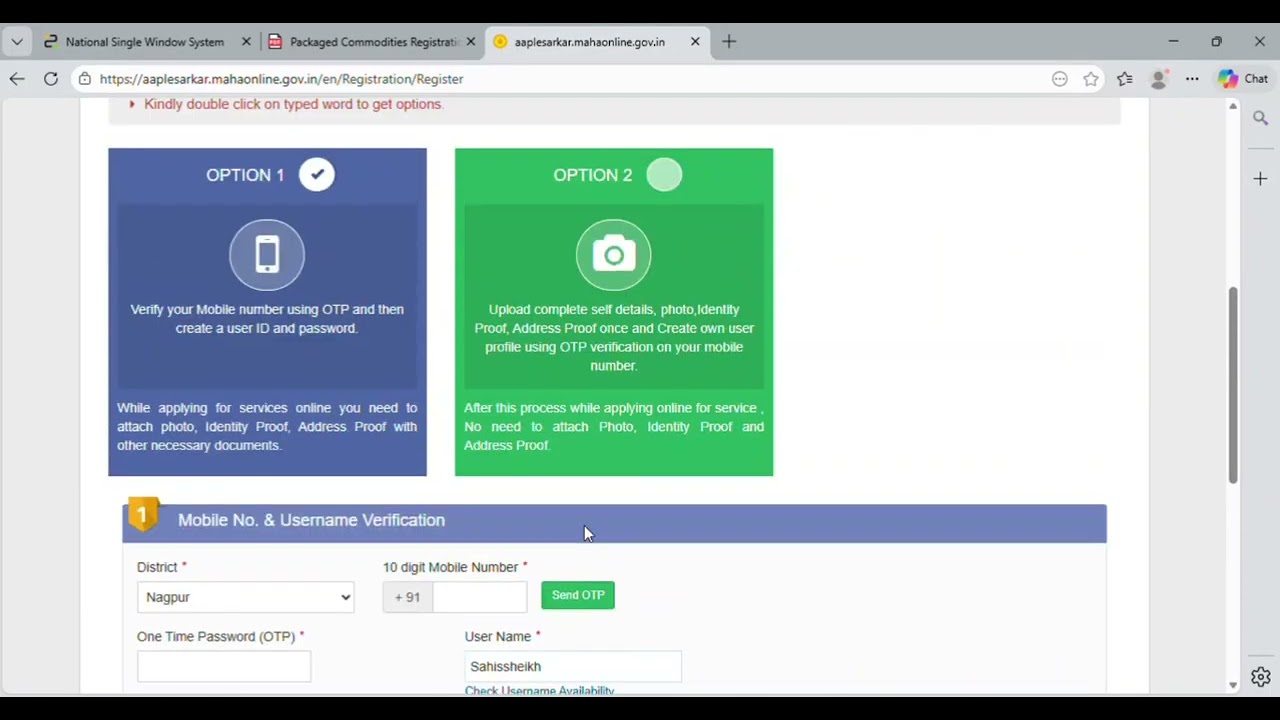Open the browser profile icon
The image size is (1280, 720).
tap(1159, 79)
